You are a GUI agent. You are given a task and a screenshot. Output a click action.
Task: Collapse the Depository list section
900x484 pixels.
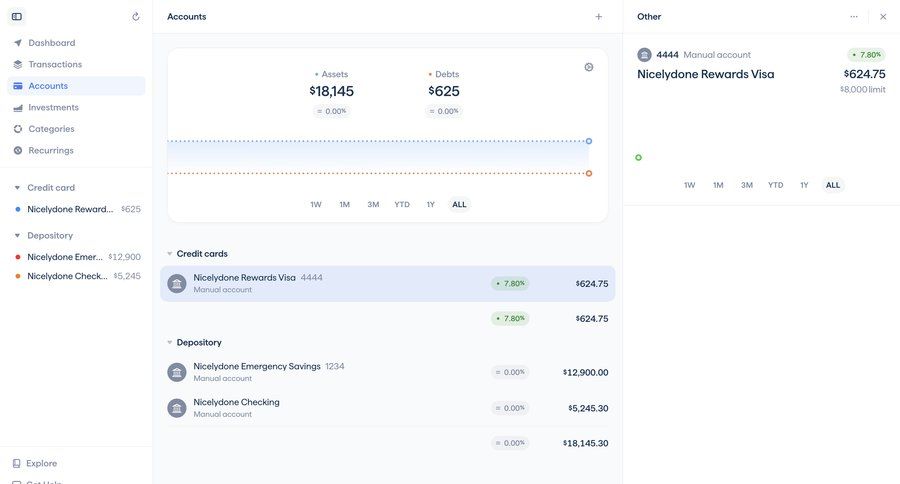169,342
